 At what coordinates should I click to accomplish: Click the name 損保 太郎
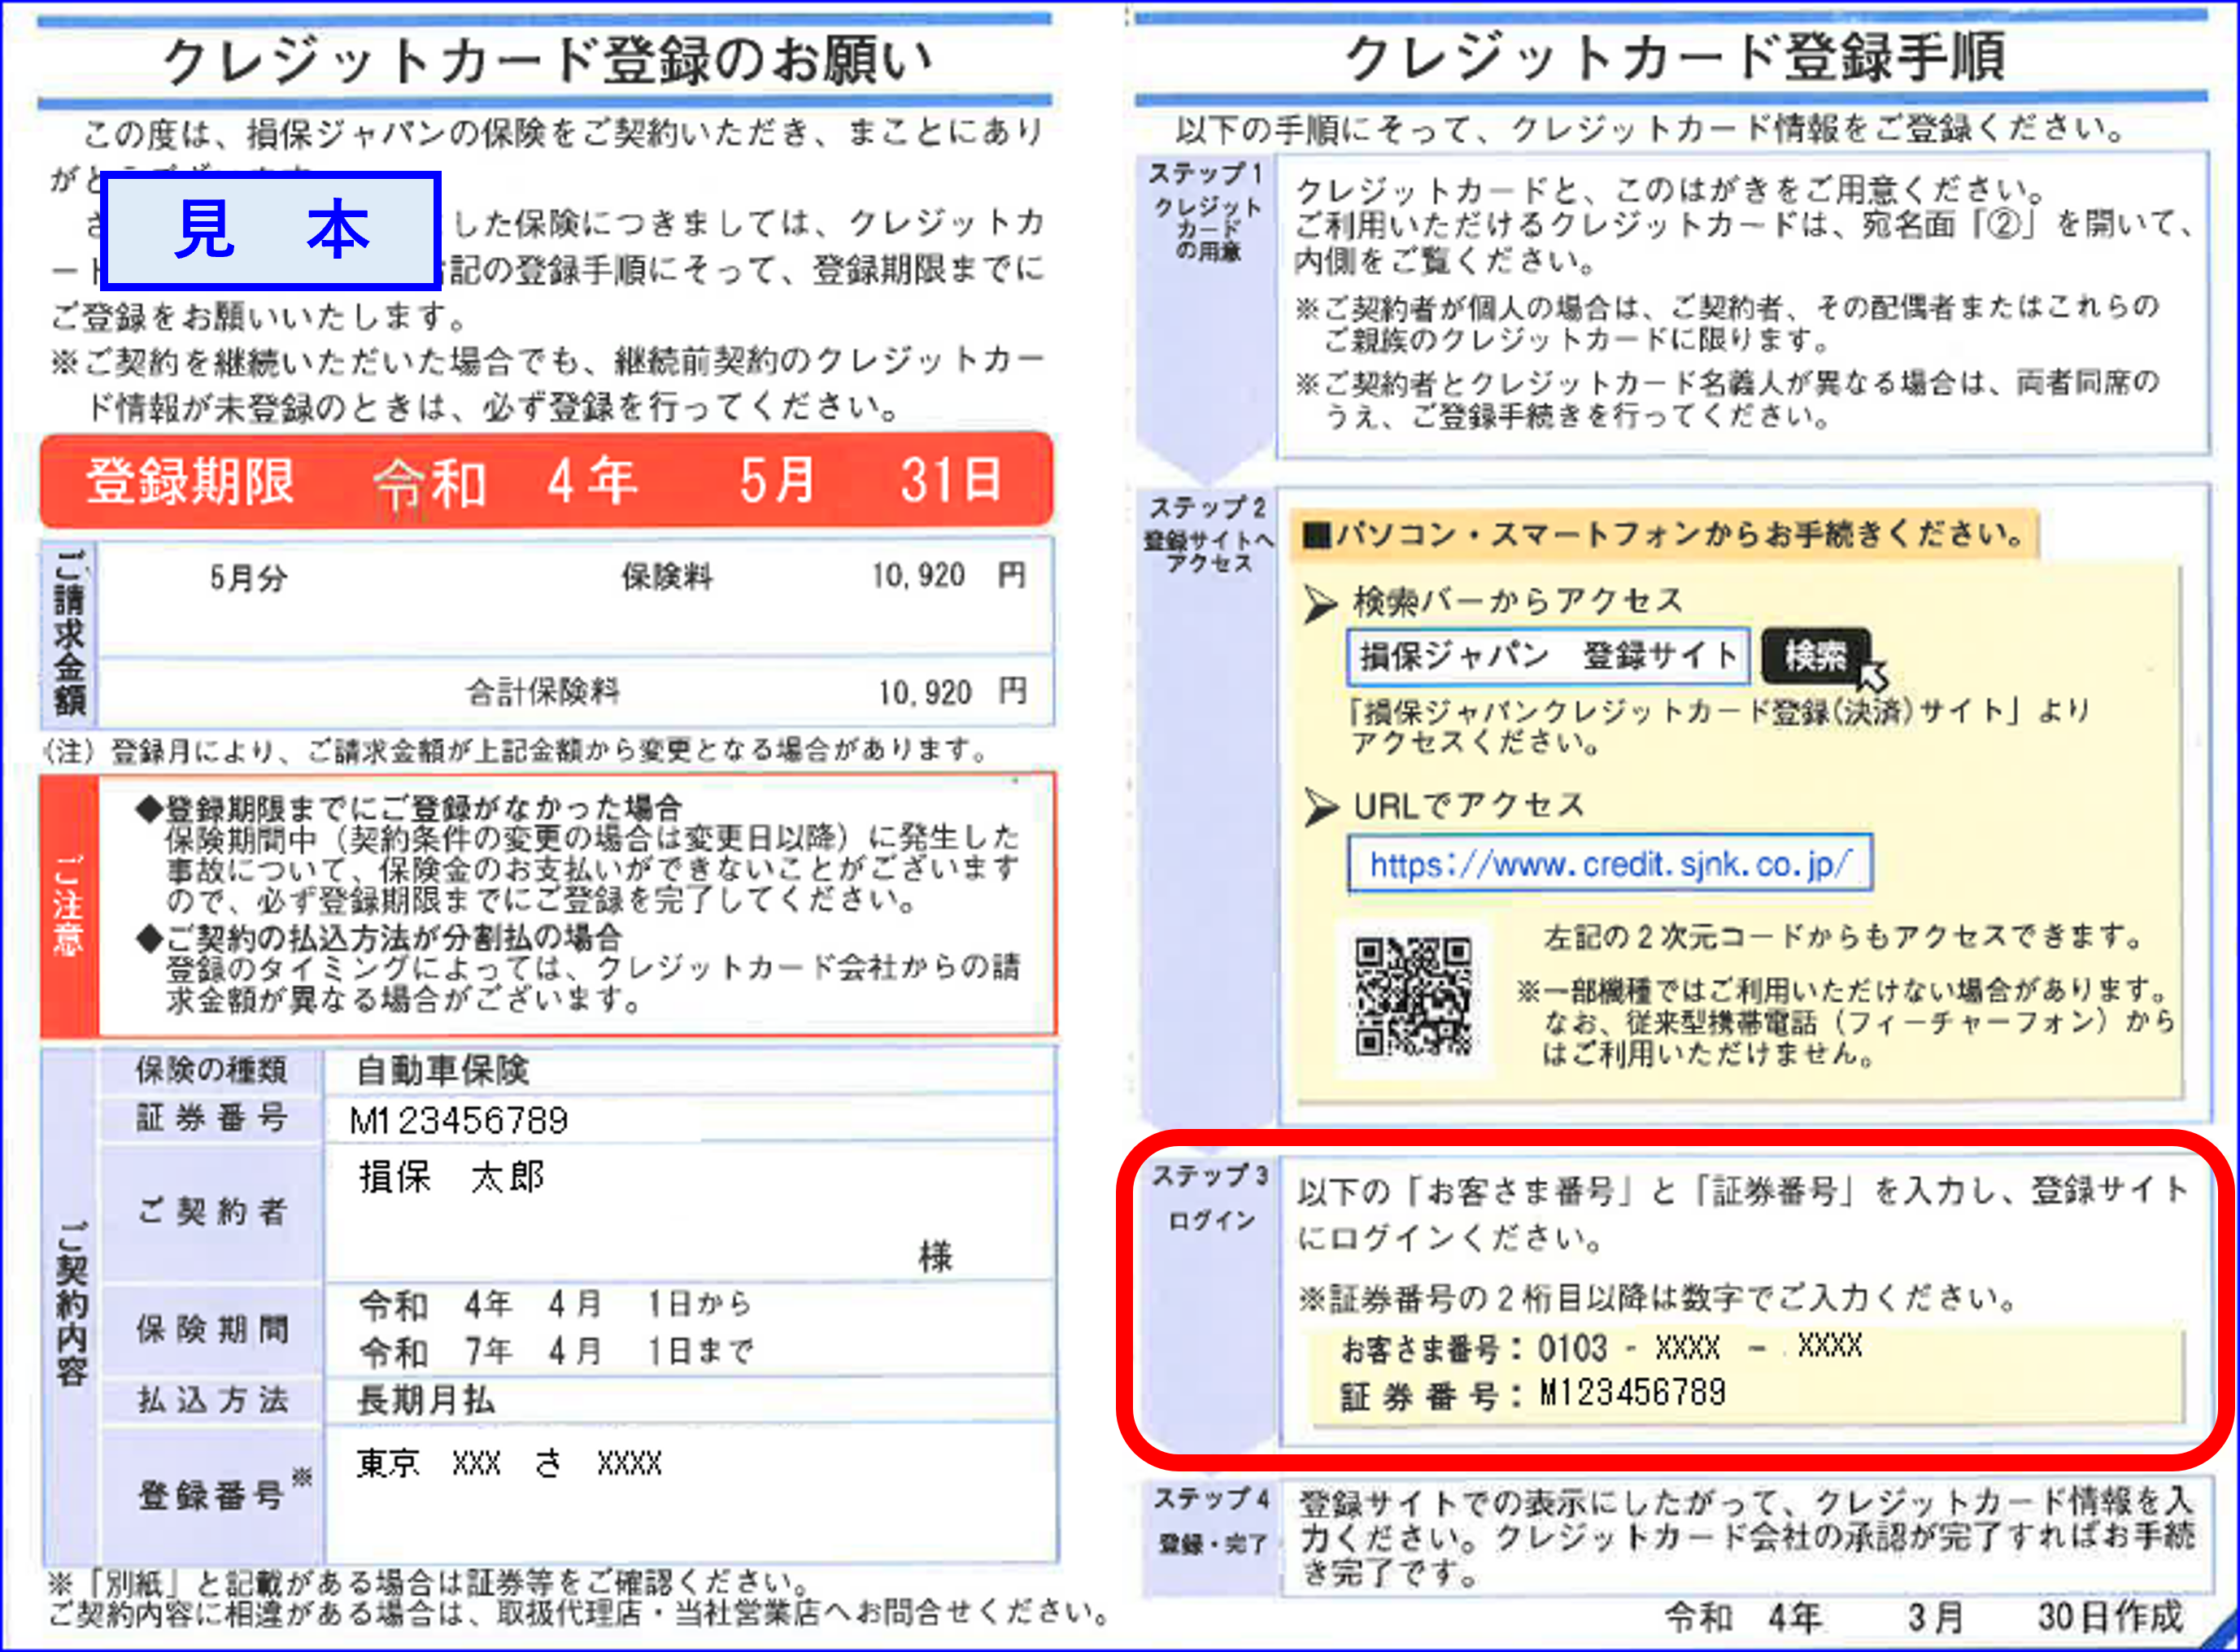pos(452,1177)
